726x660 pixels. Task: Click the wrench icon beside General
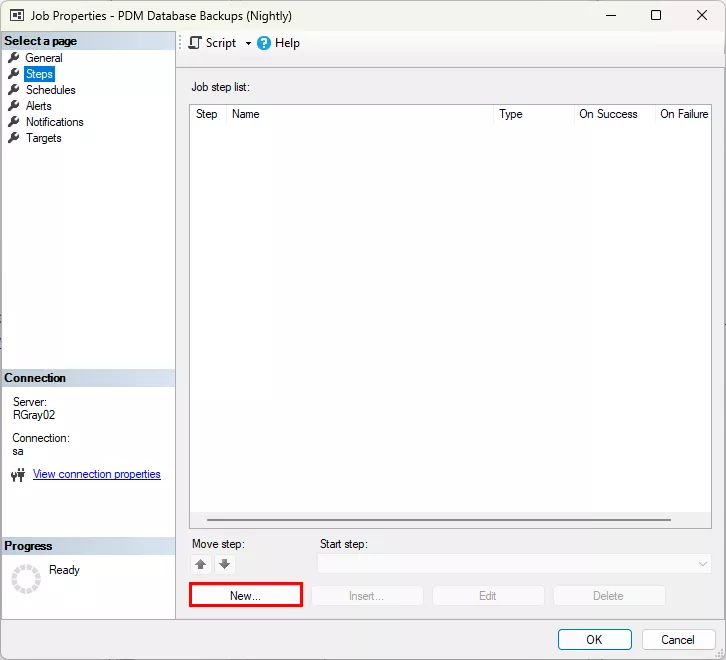(x=14, y=58)
